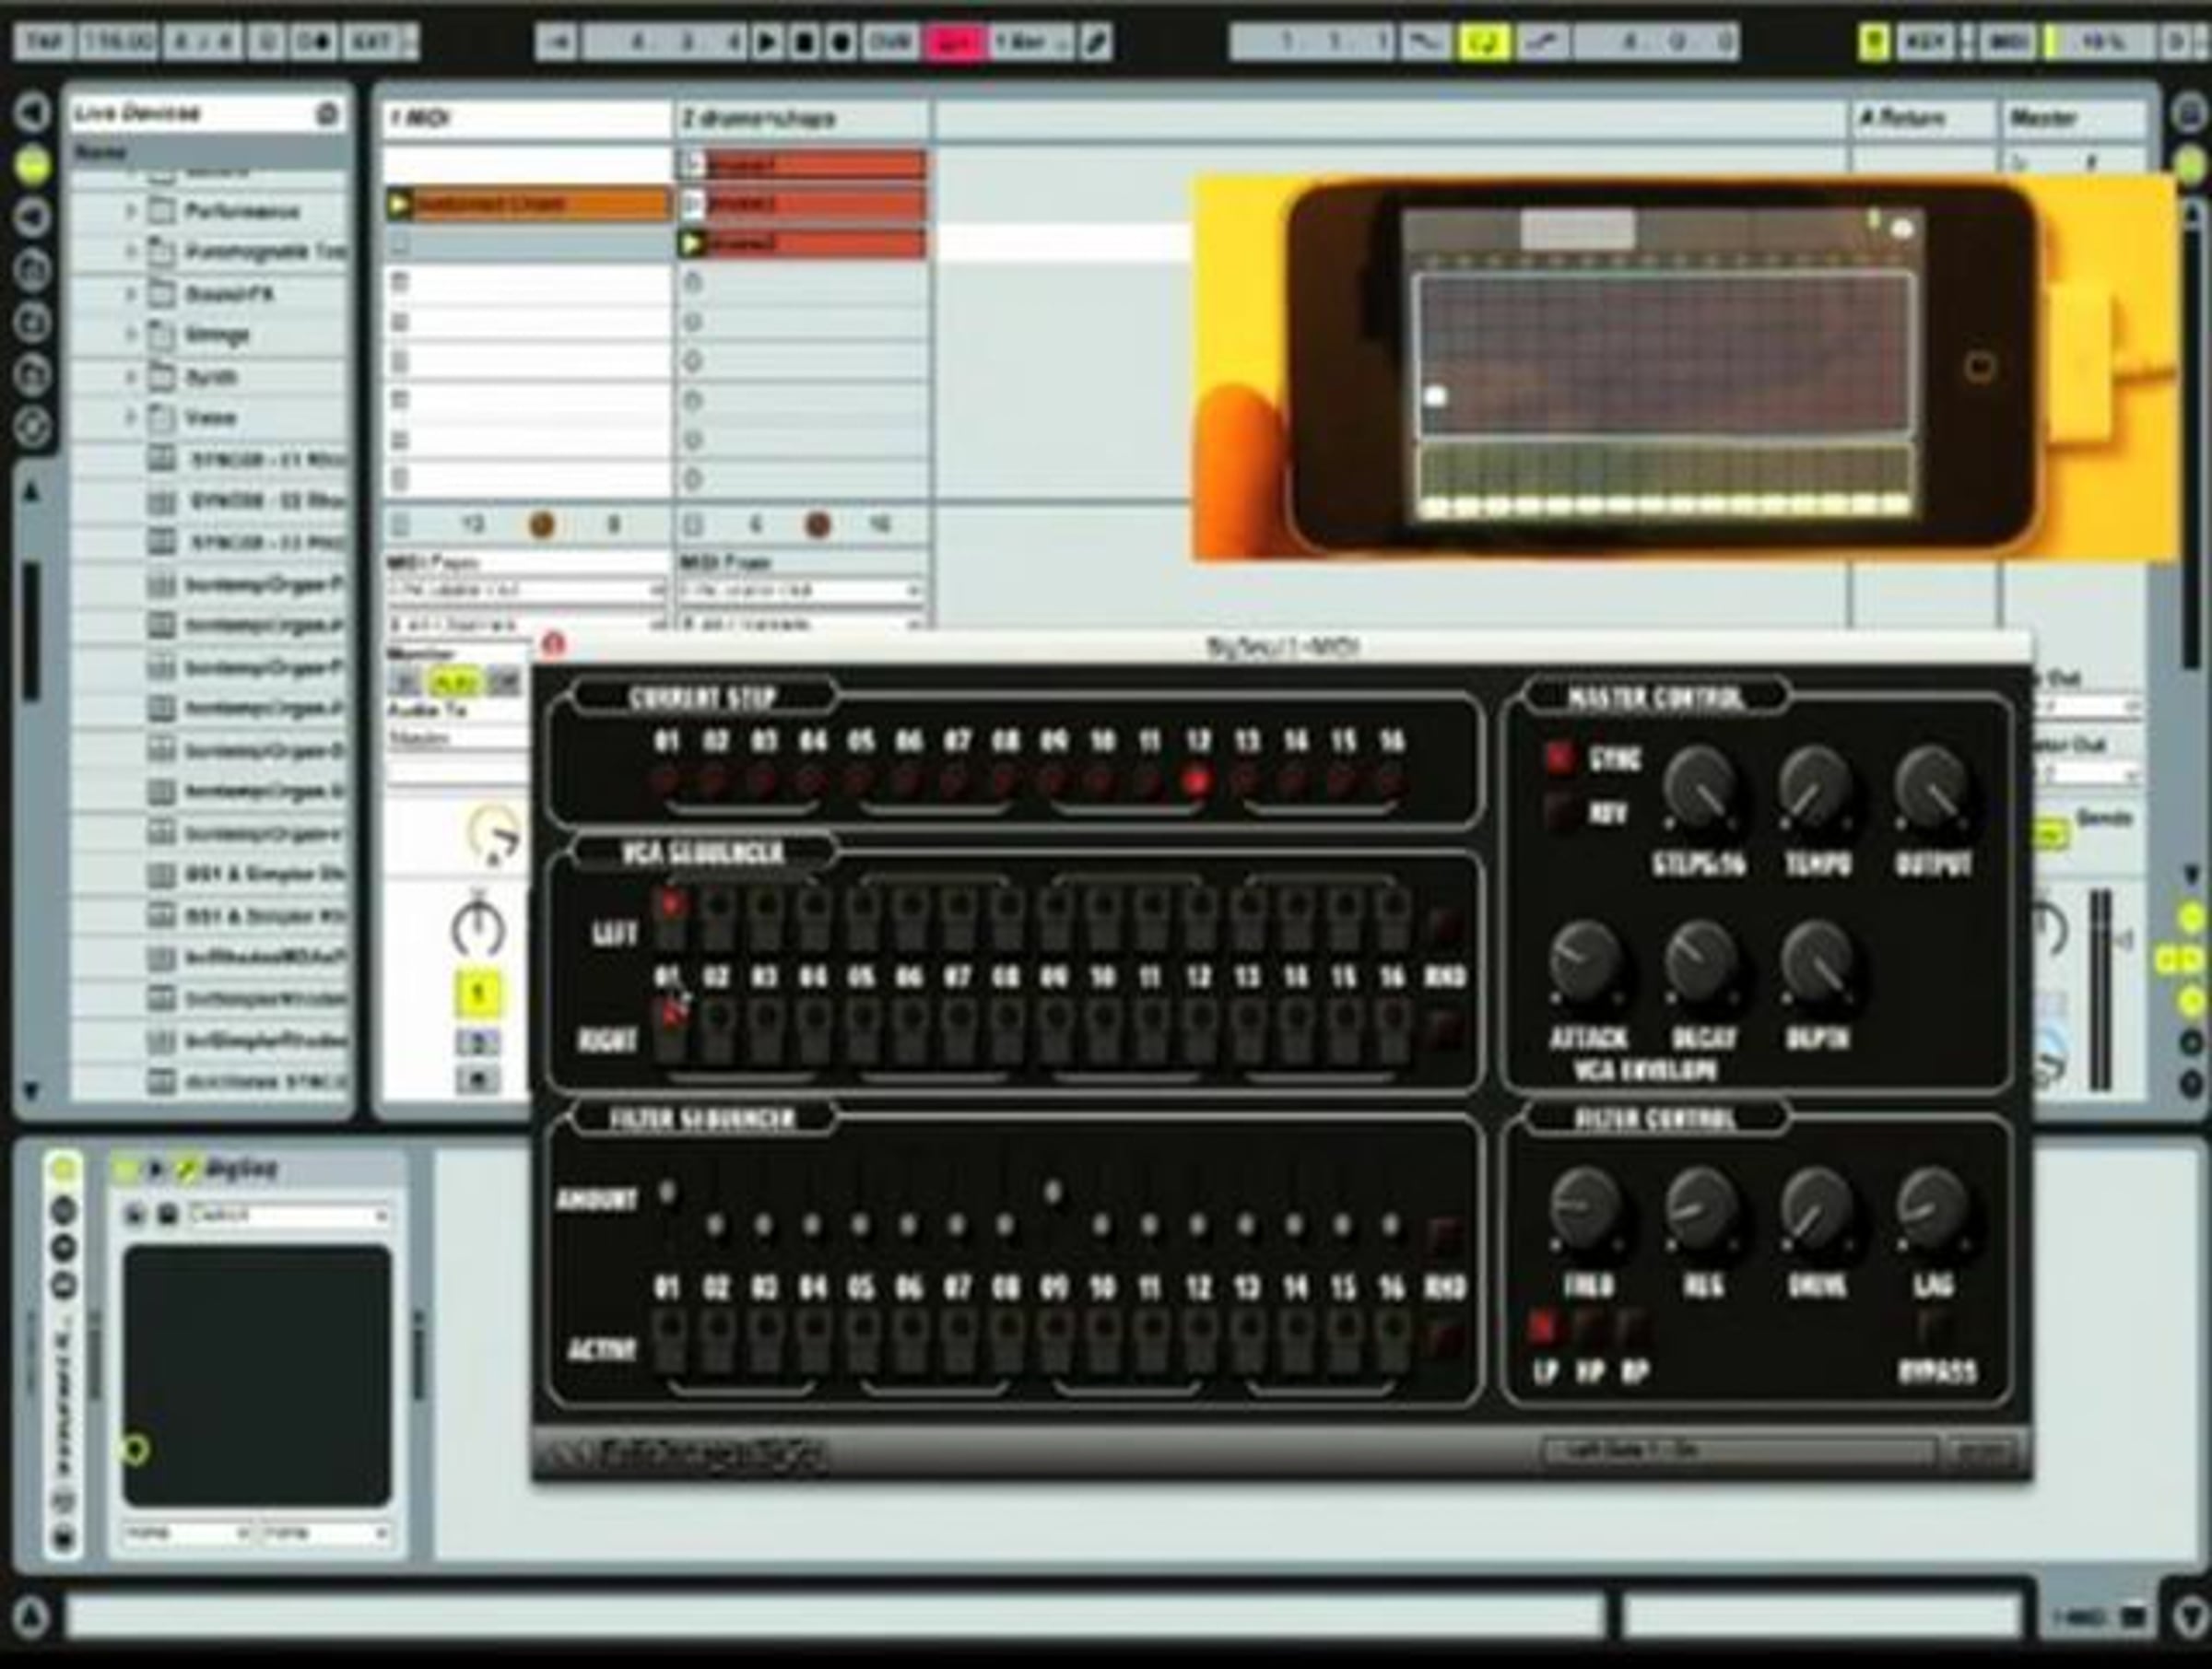2212x1669 pixels.
Task: Expand the Voice folder
Action: 130,418
